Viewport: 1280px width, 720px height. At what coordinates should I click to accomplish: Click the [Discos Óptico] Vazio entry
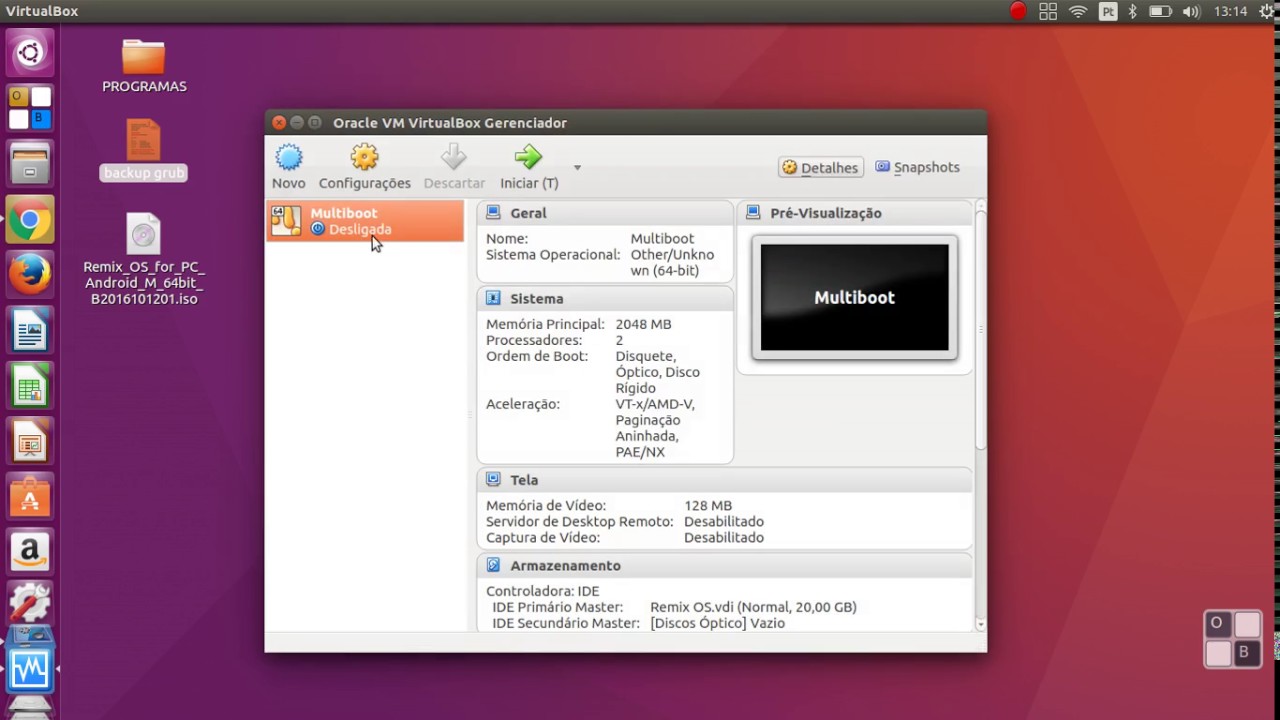coord(717,623)
